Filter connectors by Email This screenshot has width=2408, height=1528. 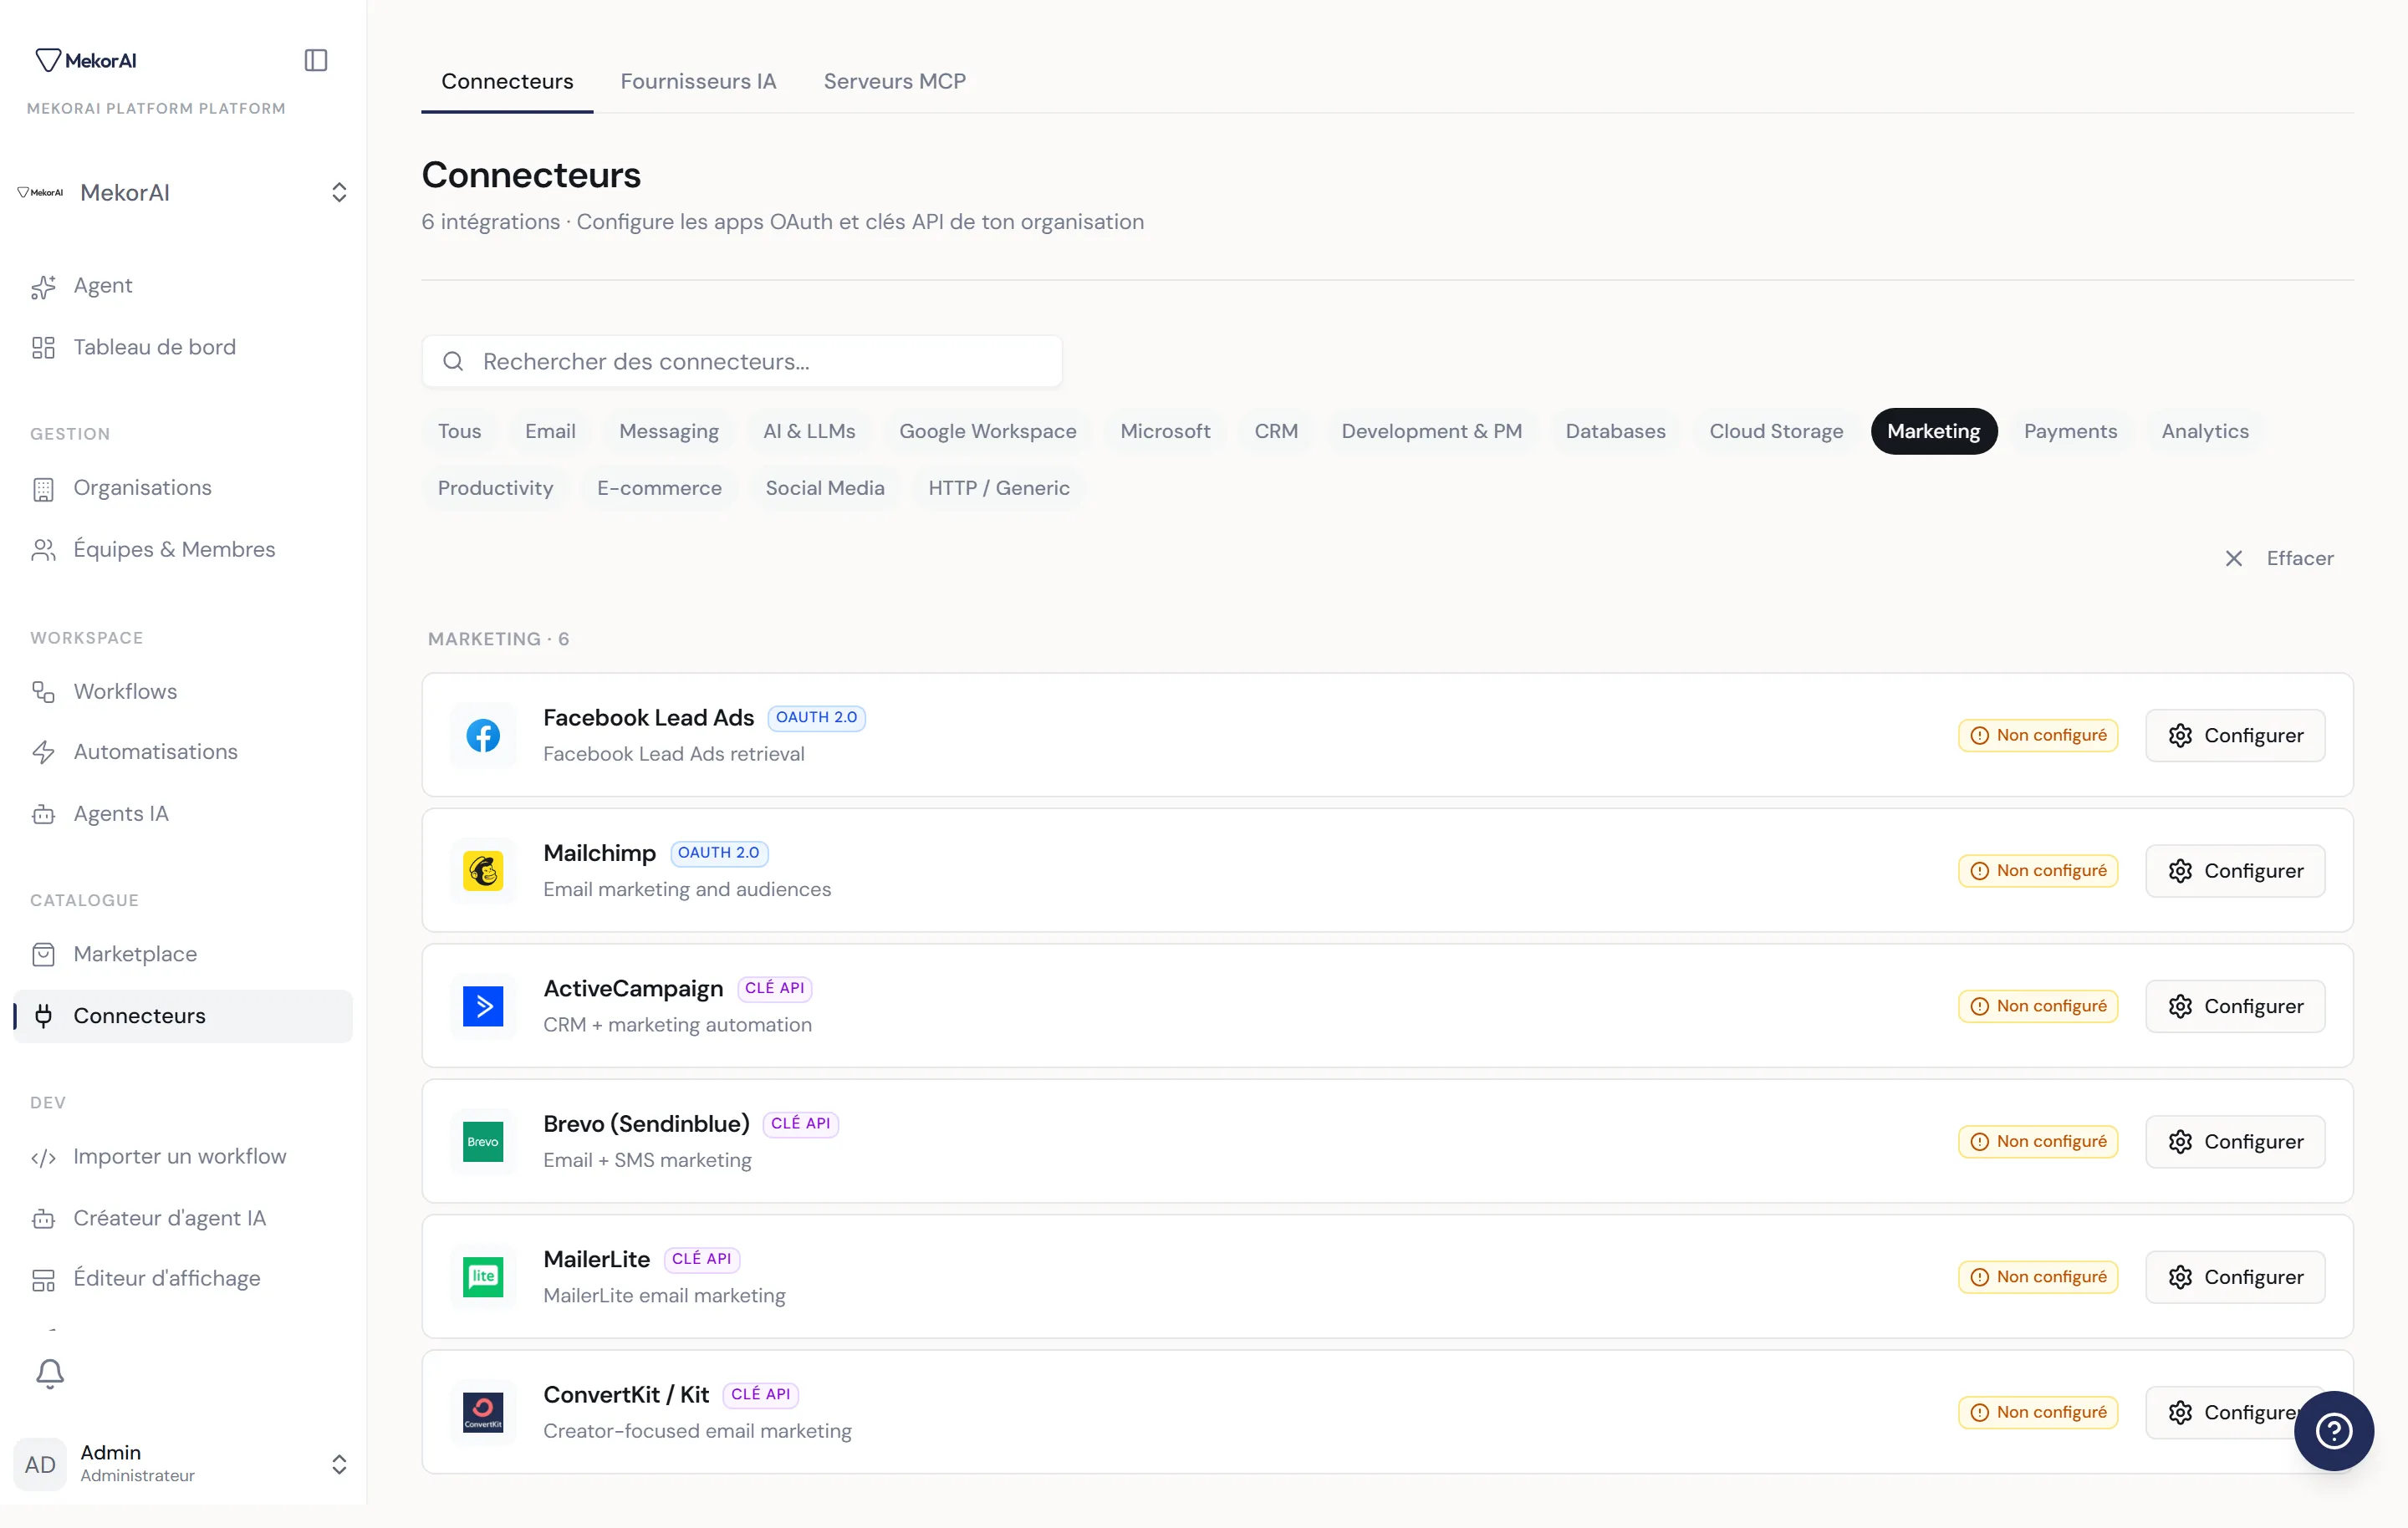(x=550, y=431)
